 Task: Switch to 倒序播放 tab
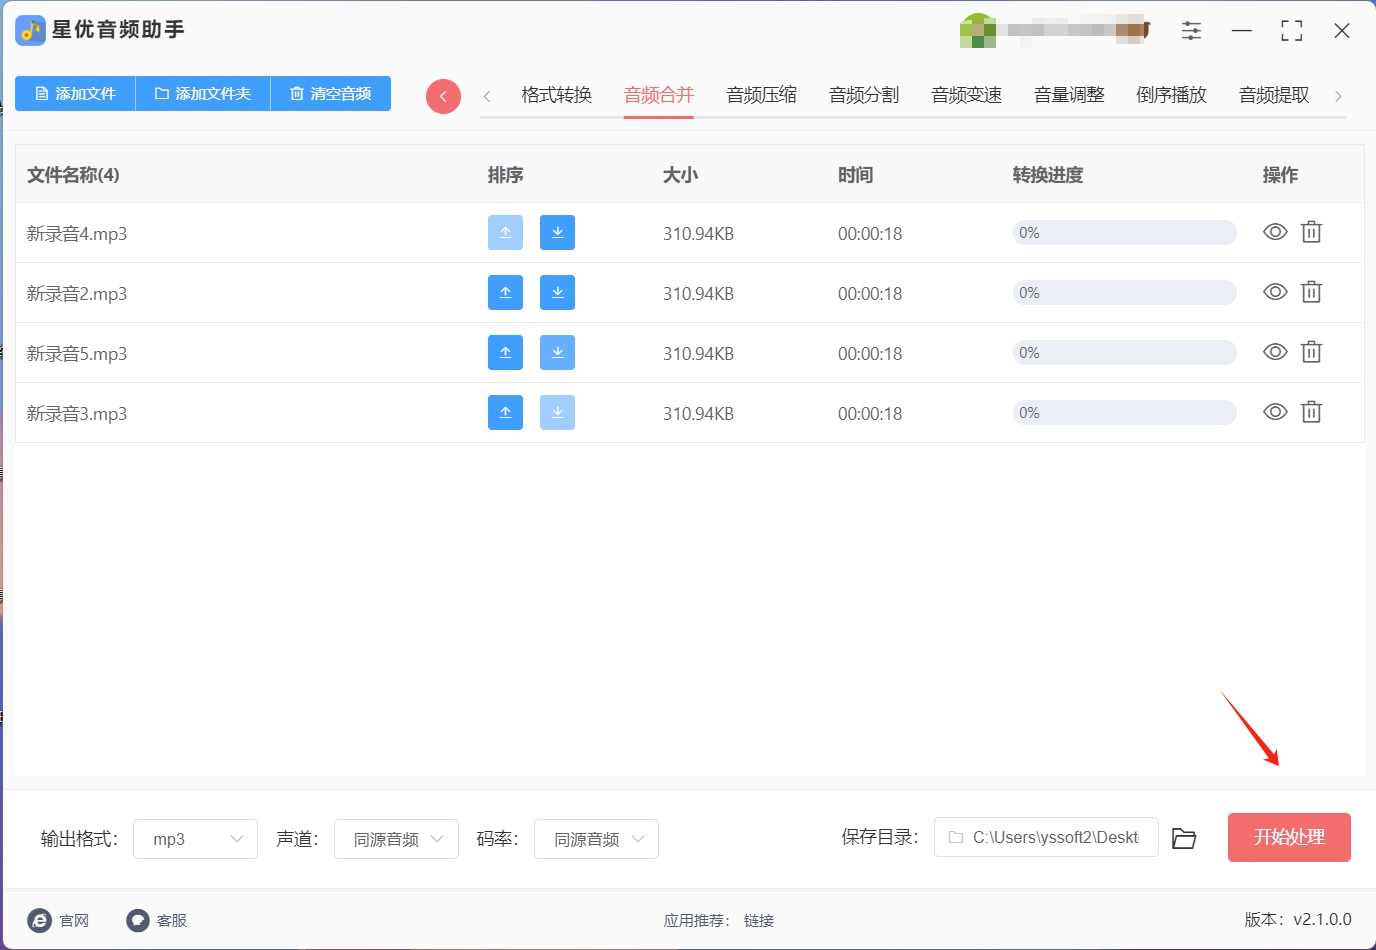pyautogui.click(x=1172, y=95)
